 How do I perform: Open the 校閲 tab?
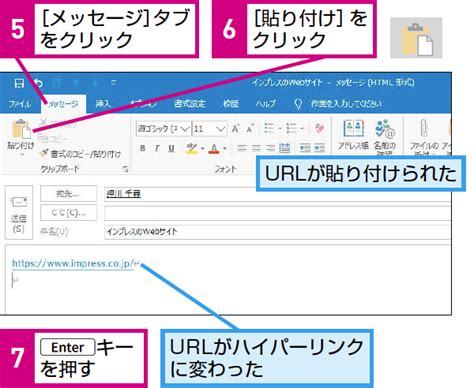[x=231, y=104]
